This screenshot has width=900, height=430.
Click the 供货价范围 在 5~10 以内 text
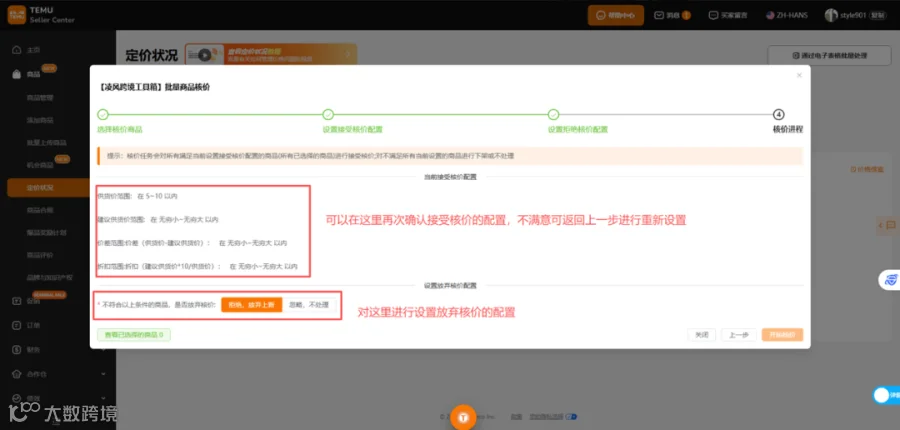tap(137, 196)
